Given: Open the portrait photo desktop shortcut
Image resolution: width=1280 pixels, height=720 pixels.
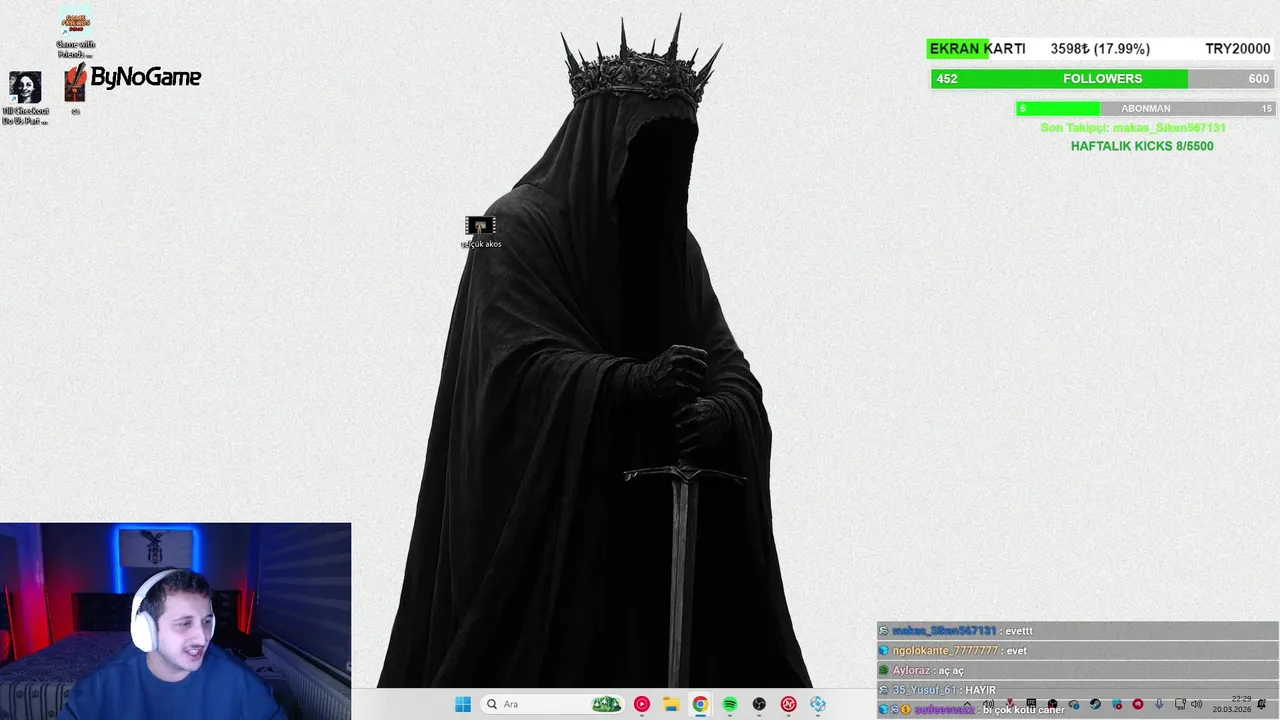Looking at the screenshot, I should coord(25,98).
